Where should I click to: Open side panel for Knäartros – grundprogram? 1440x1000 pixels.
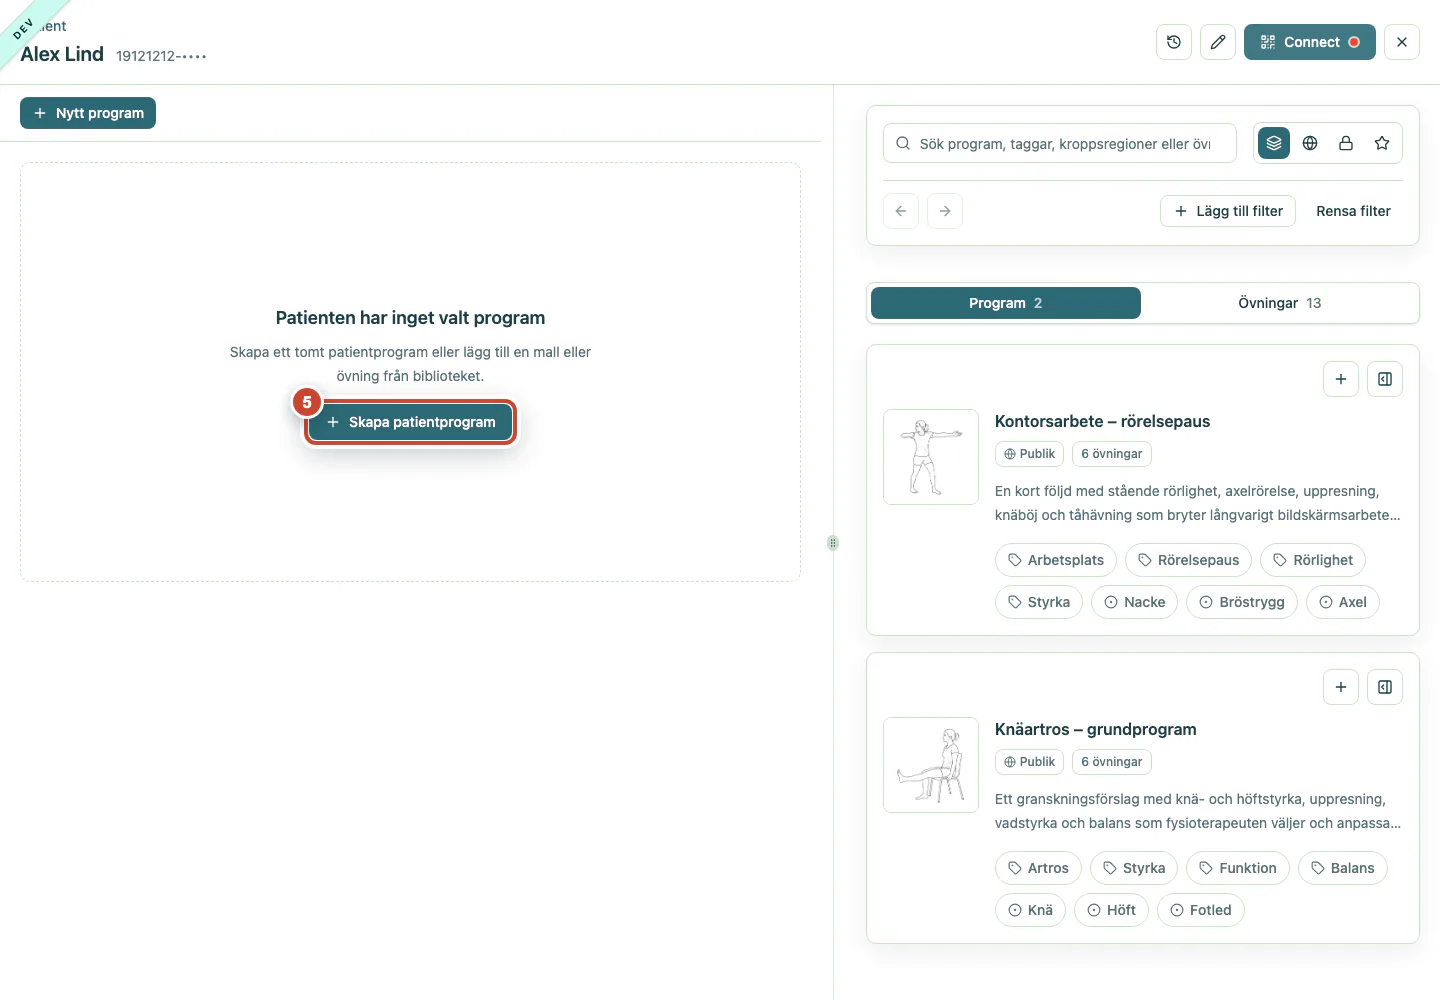(1385, 687)
